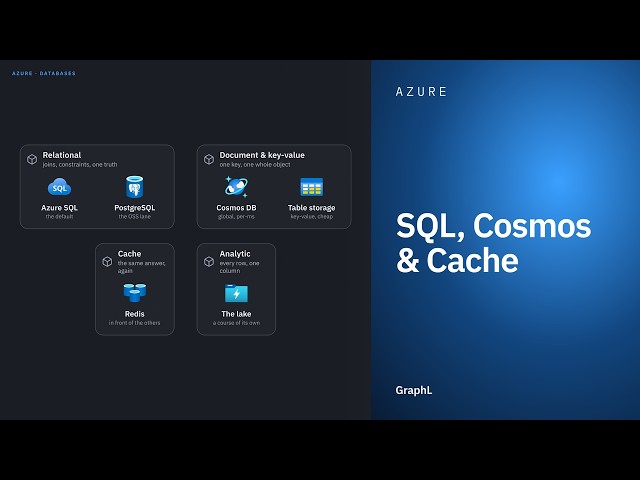Click the cube icon beside Analytic
The image size is (640, 480).
point(209,262)
